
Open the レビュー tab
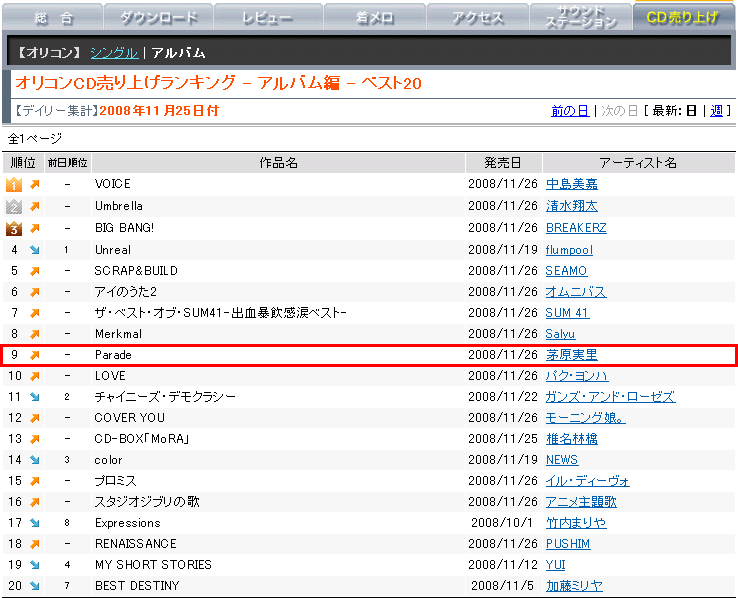coord(268,17)
